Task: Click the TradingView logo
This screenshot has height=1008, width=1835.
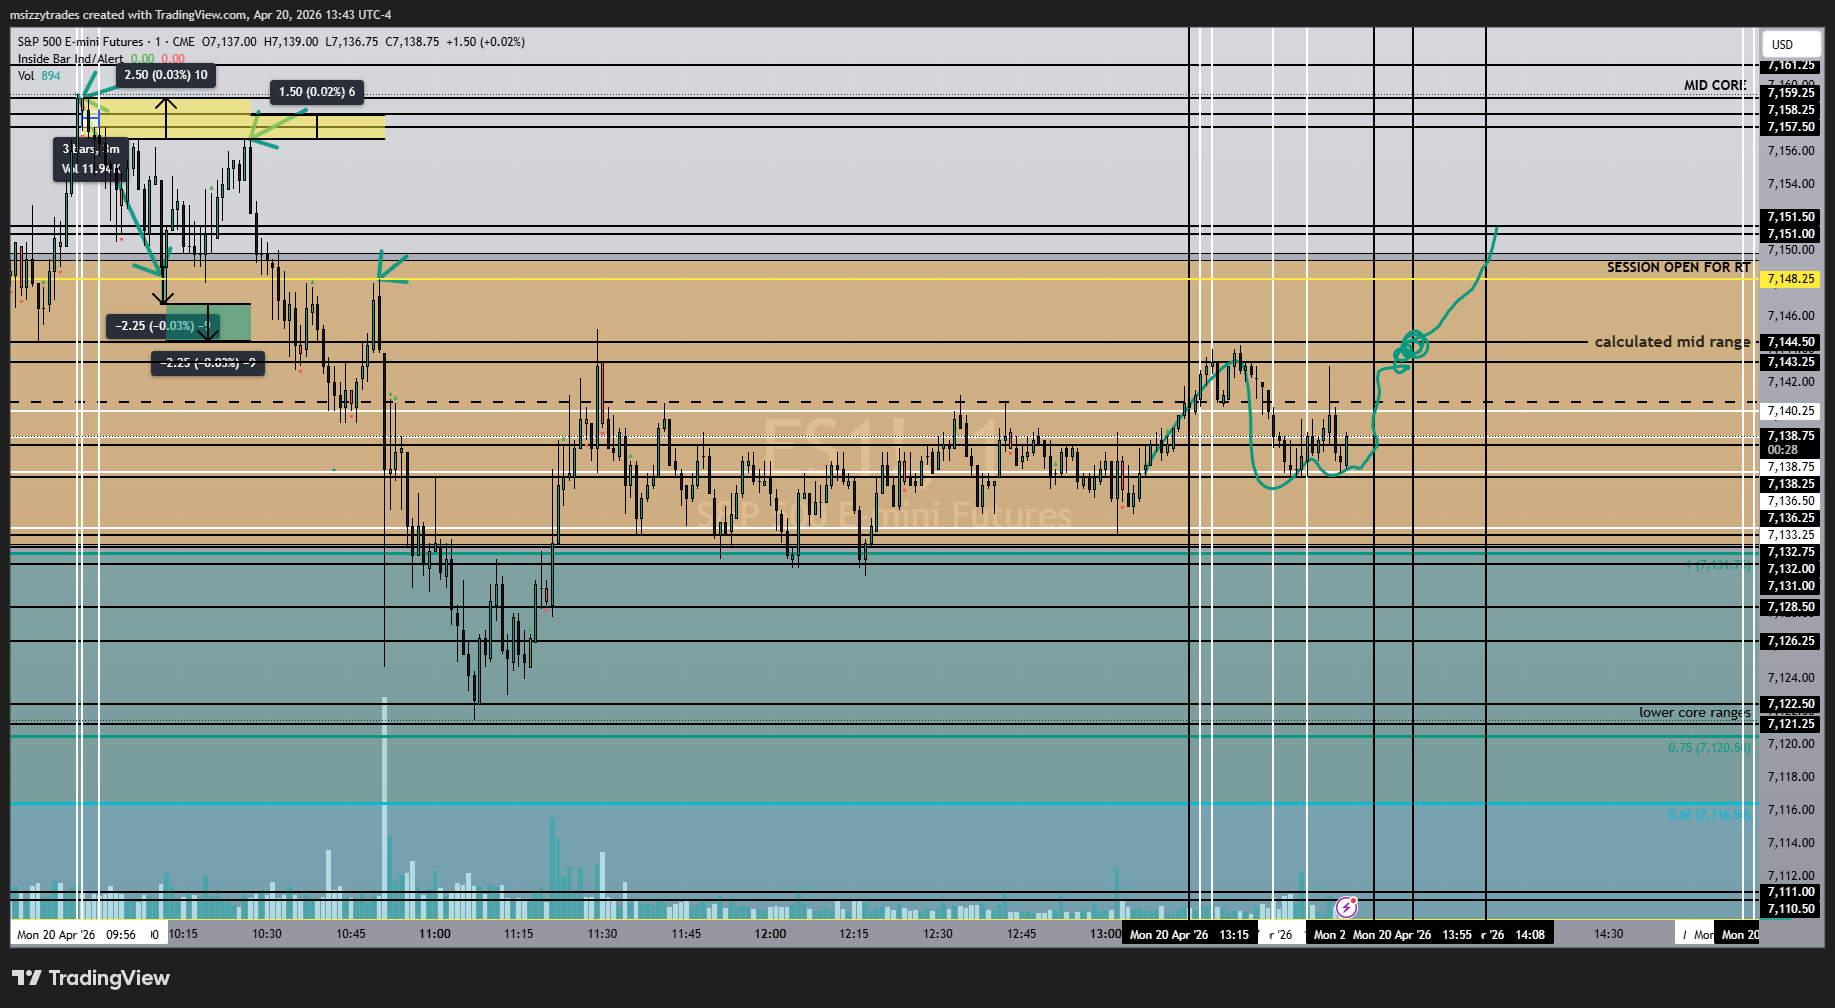Action: (x=91, y=978)
